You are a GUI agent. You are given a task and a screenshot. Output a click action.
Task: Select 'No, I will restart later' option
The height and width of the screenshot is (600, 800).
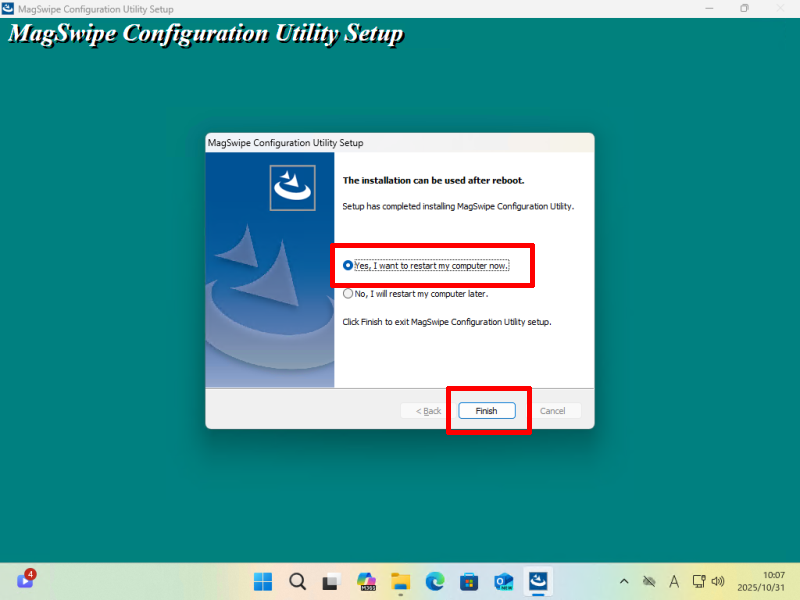(x=348, y=294)
